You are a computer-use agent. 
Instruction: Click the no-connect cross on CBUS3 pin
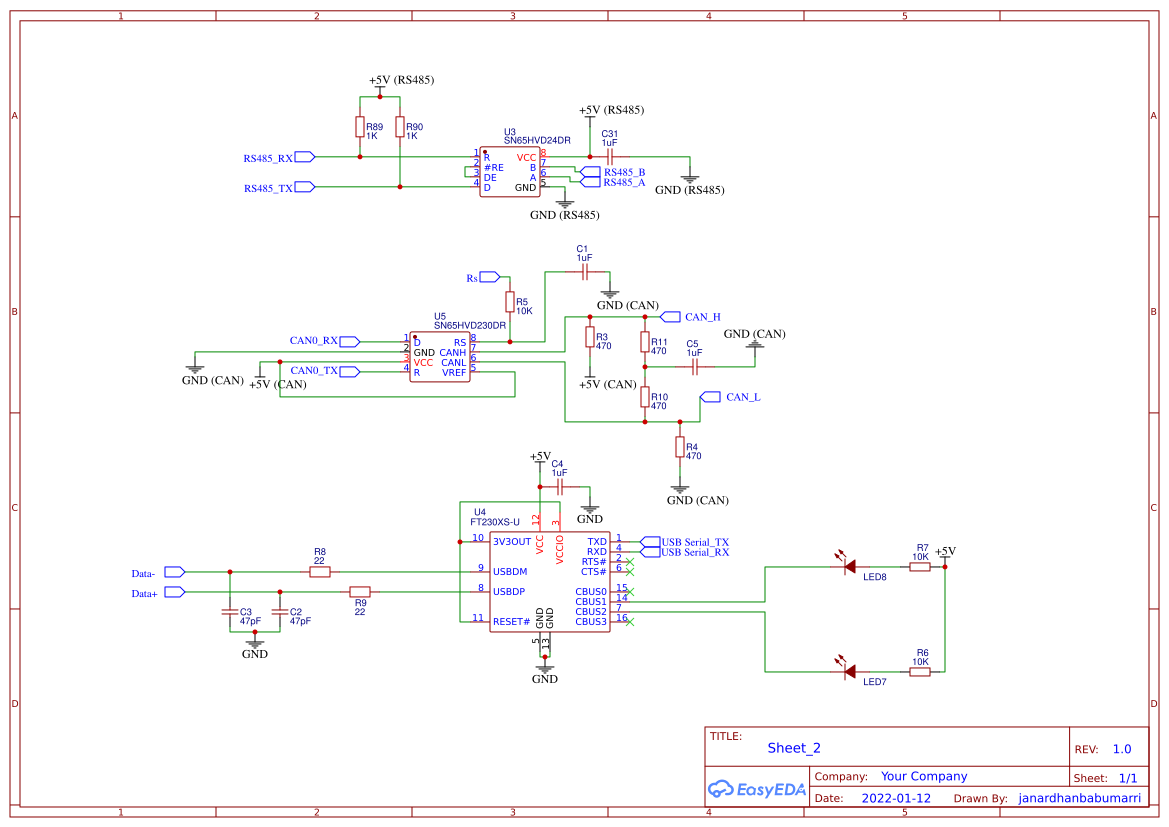[630, 621]
